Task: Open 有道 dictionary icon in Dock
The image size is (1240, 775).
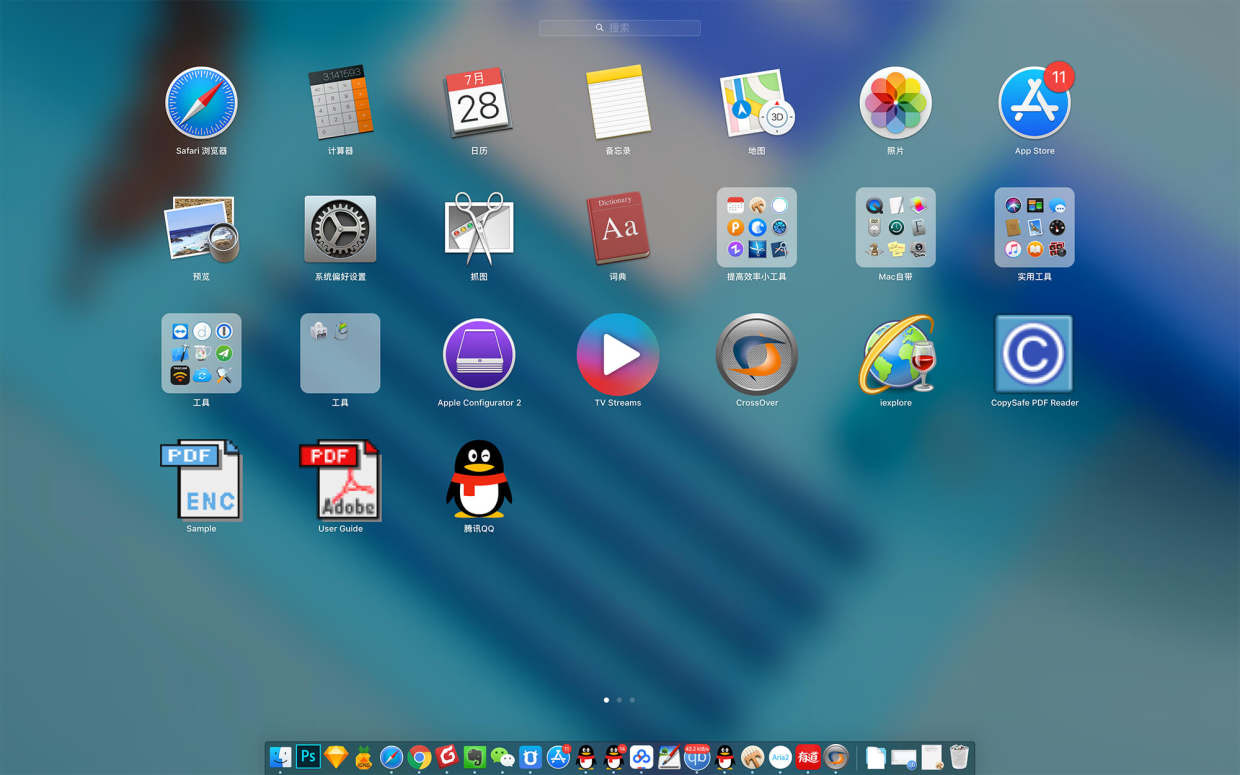Action: (808, 757)
